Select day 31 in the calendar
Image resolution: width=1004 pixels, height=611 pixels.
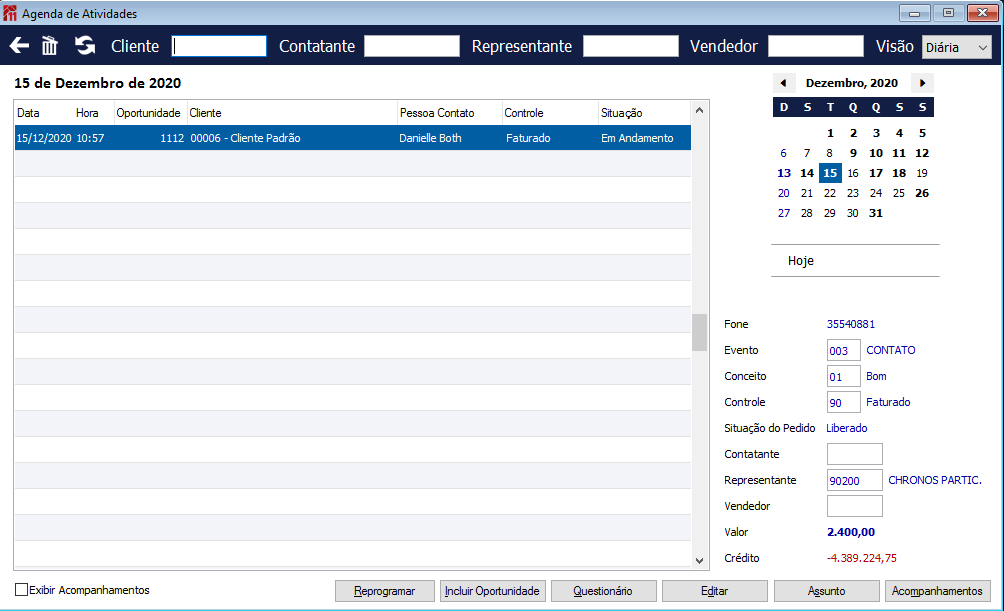pos(876,213)
